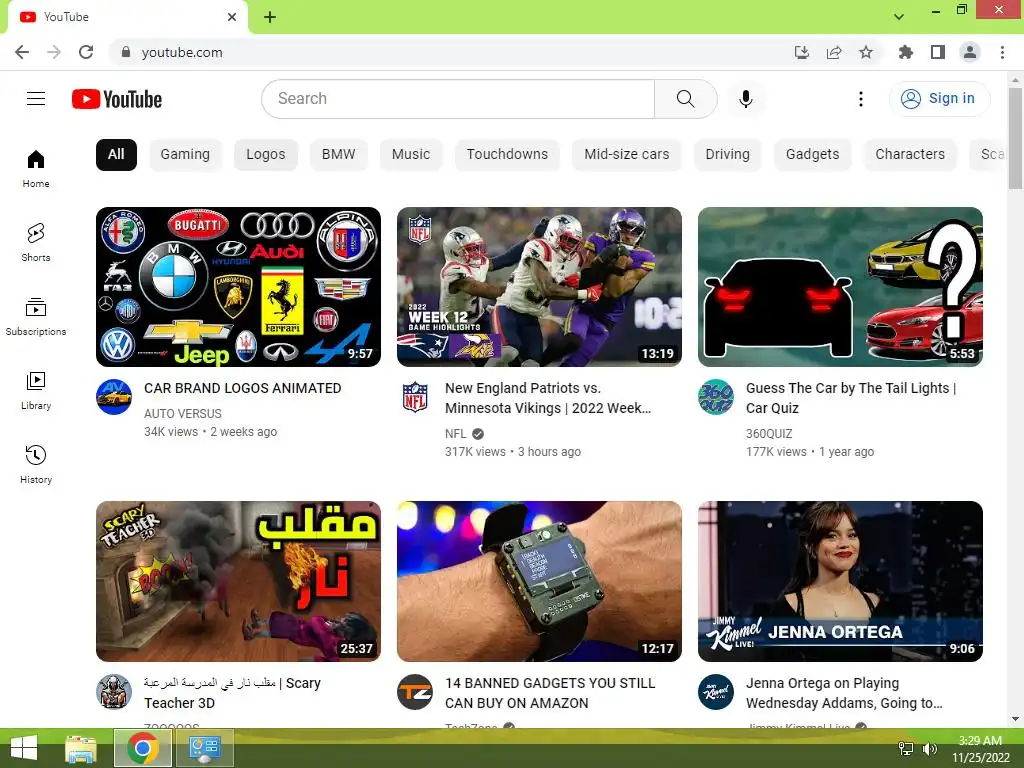Screen dimensions: 1024x768
Task: Open 360QUIZ channel name link
Action: (769, 434)
